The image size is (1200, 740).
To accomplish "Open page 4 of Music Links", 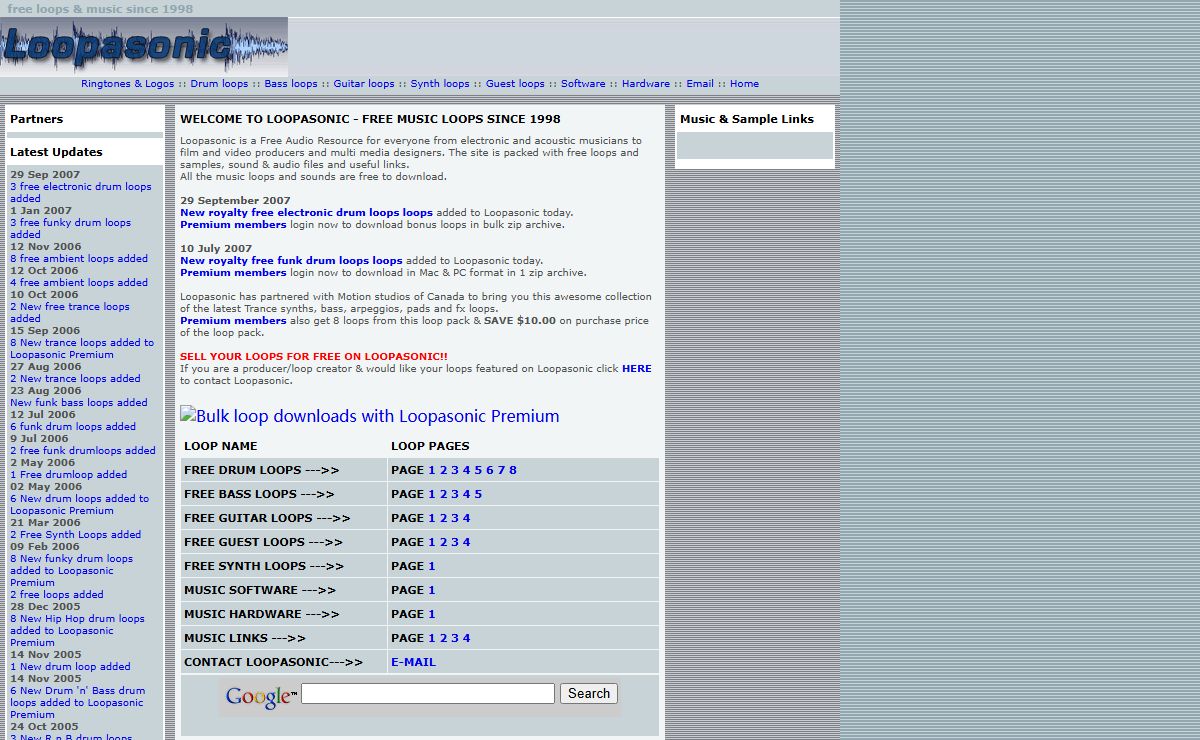I will 466,638.
